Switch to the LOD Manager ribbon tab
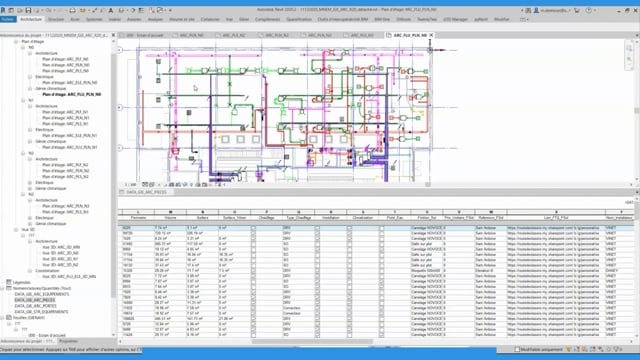Viewport: 640px width, 360px height. (x=456, y=19)
